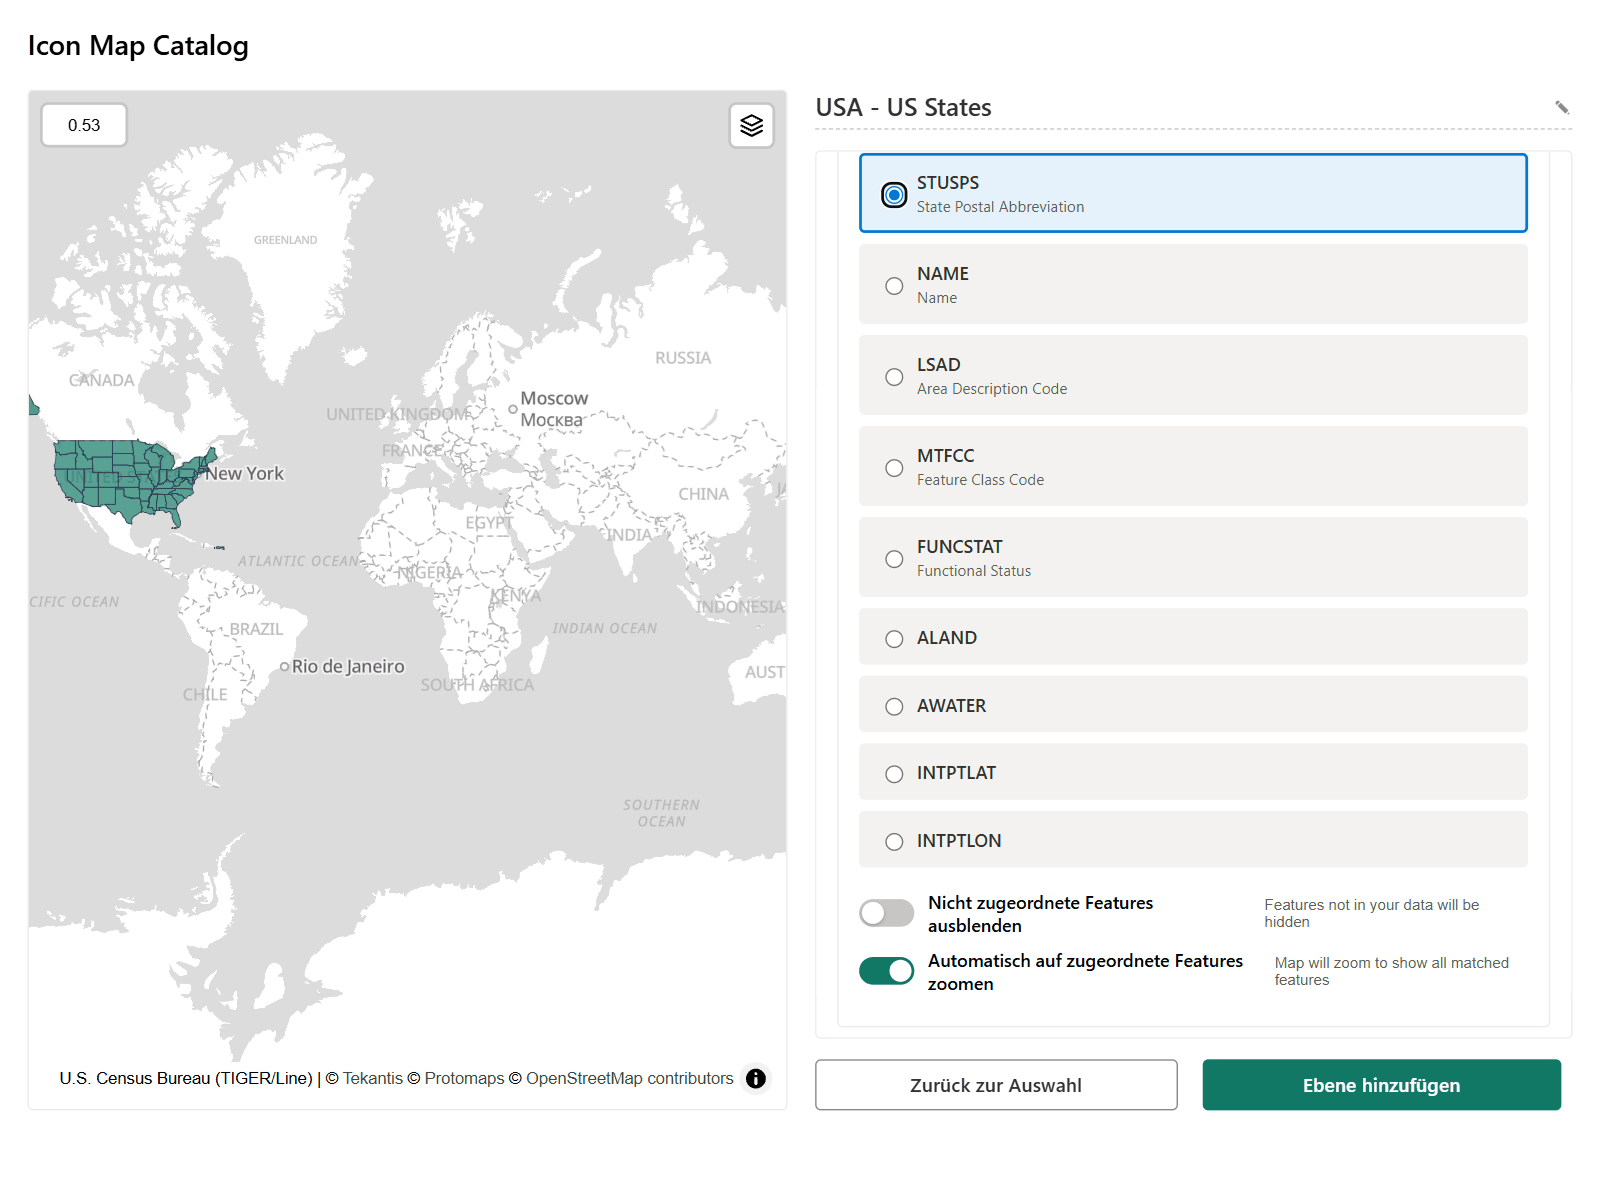The image size is (1600, 1186).
Task: Click the pencil edit icon beside USA - US States
Action: 1562,107
